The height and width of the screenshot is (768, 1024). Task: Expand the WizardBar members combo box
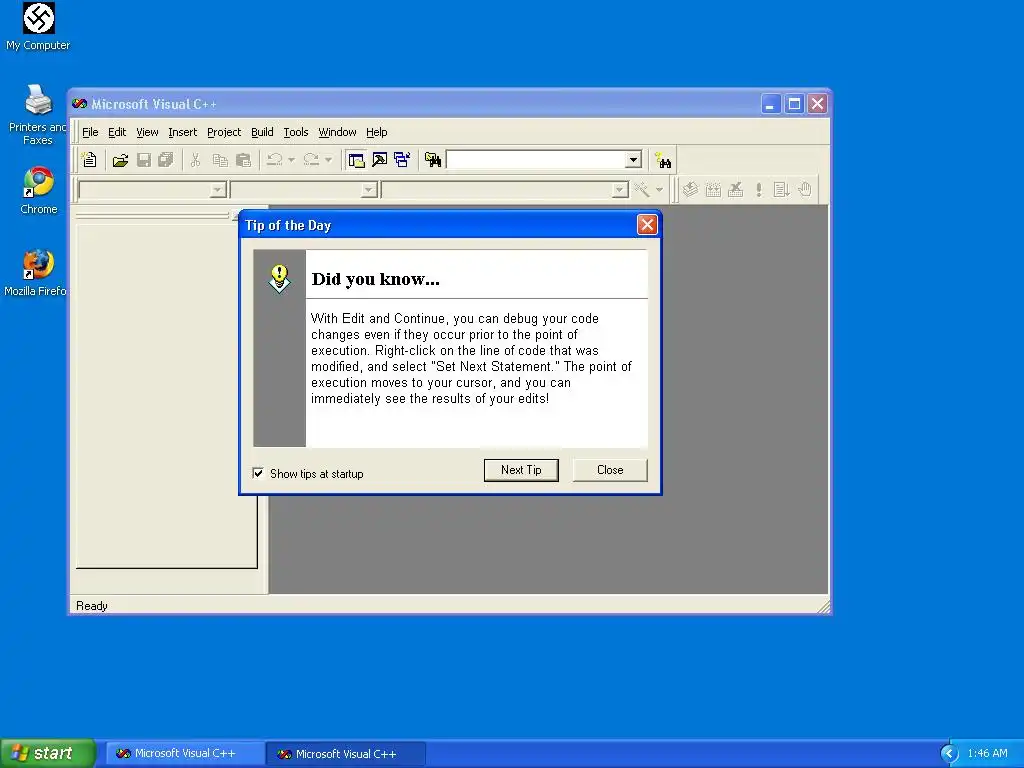pos(620,190)
